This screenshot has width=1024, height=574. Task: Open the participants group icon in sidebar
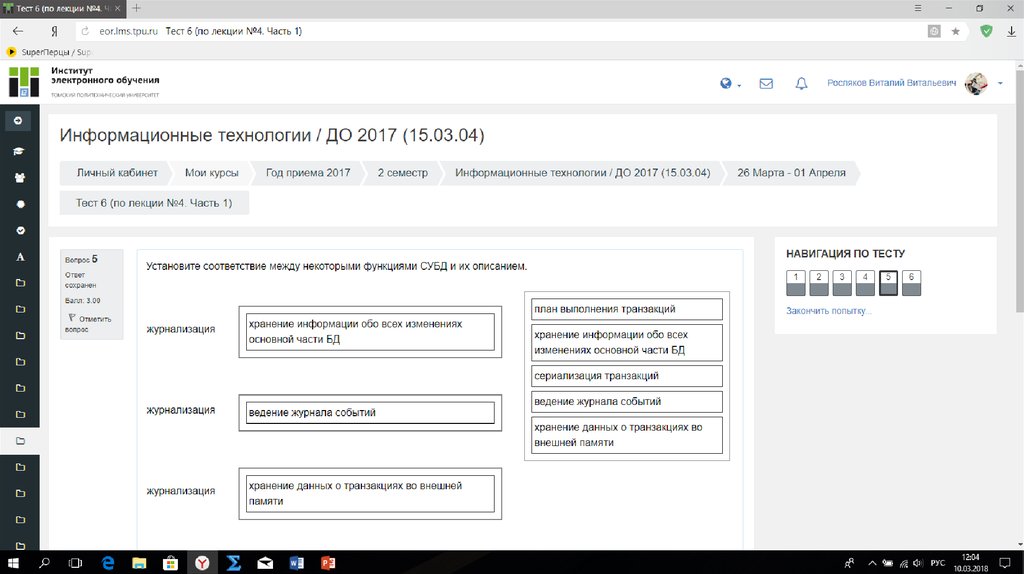[x=20, y=178]
